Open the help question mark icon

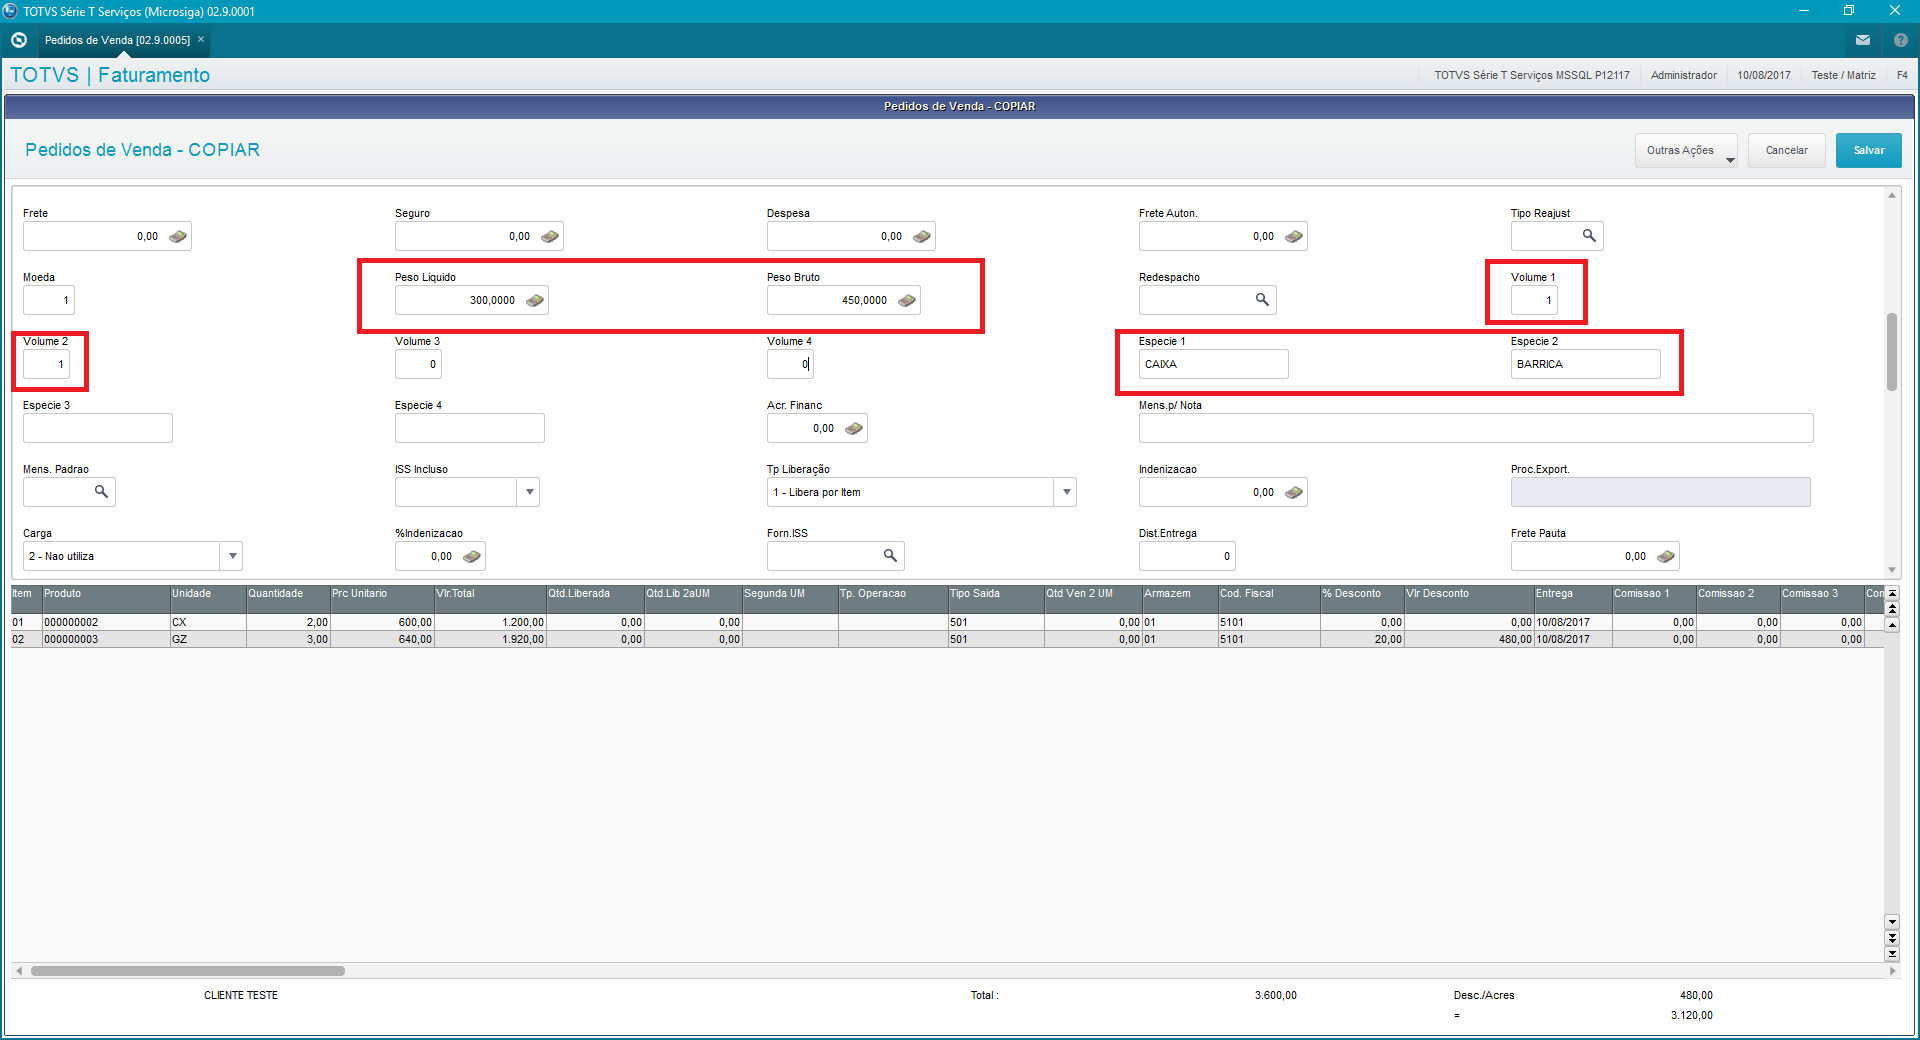(x=1901, y=40)
